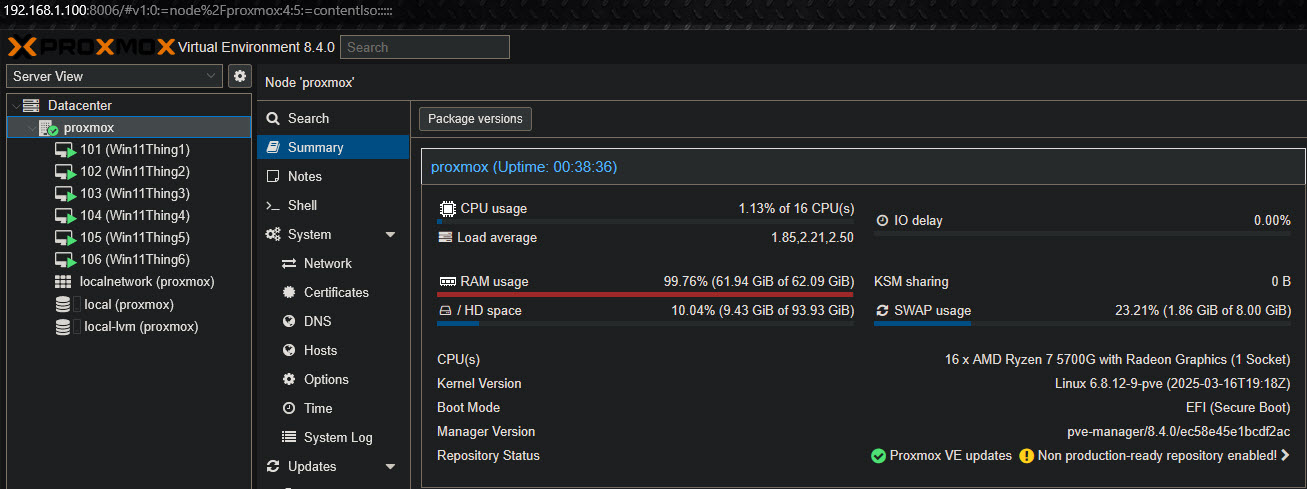The image size is (1307, 489).
Task: Click the red RAM usage bar
Action: (646, 294)
